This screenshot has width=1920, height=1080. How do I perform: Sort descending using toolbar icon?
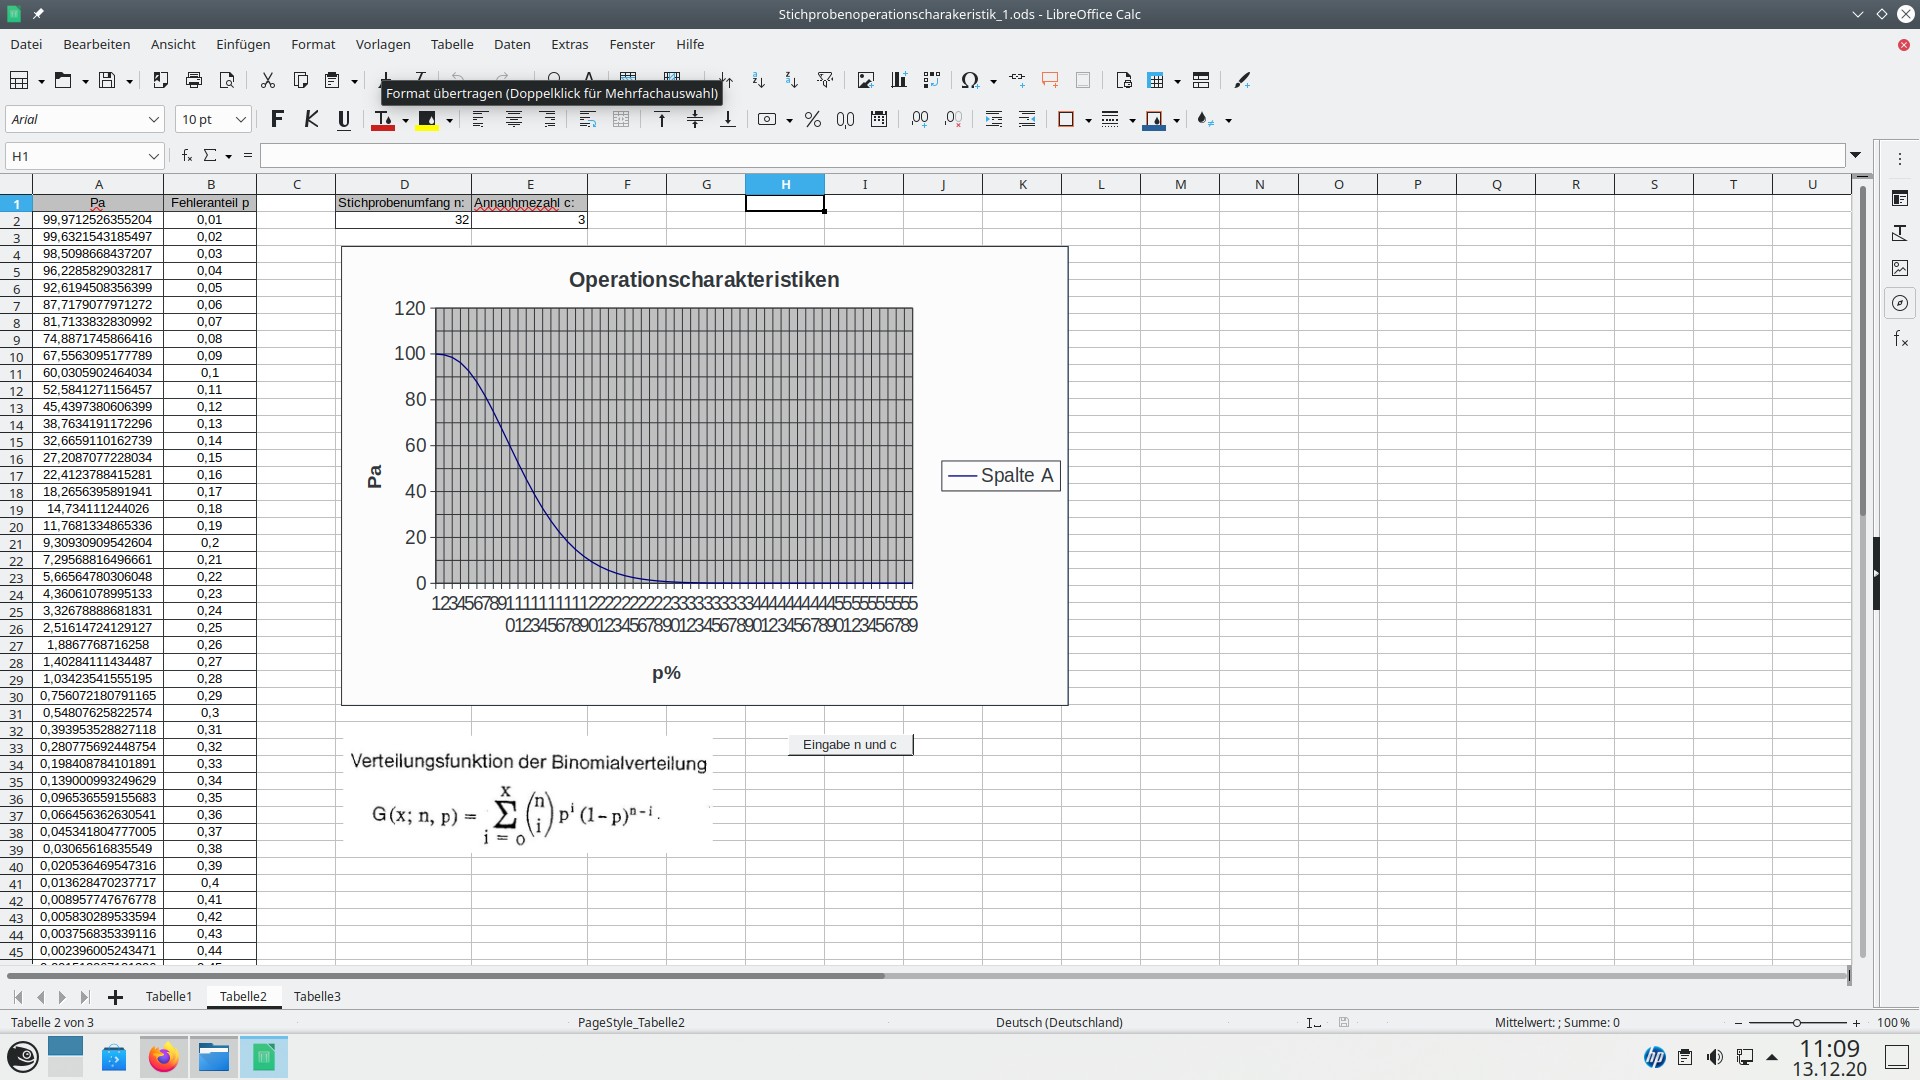click(x=791, y=80)
